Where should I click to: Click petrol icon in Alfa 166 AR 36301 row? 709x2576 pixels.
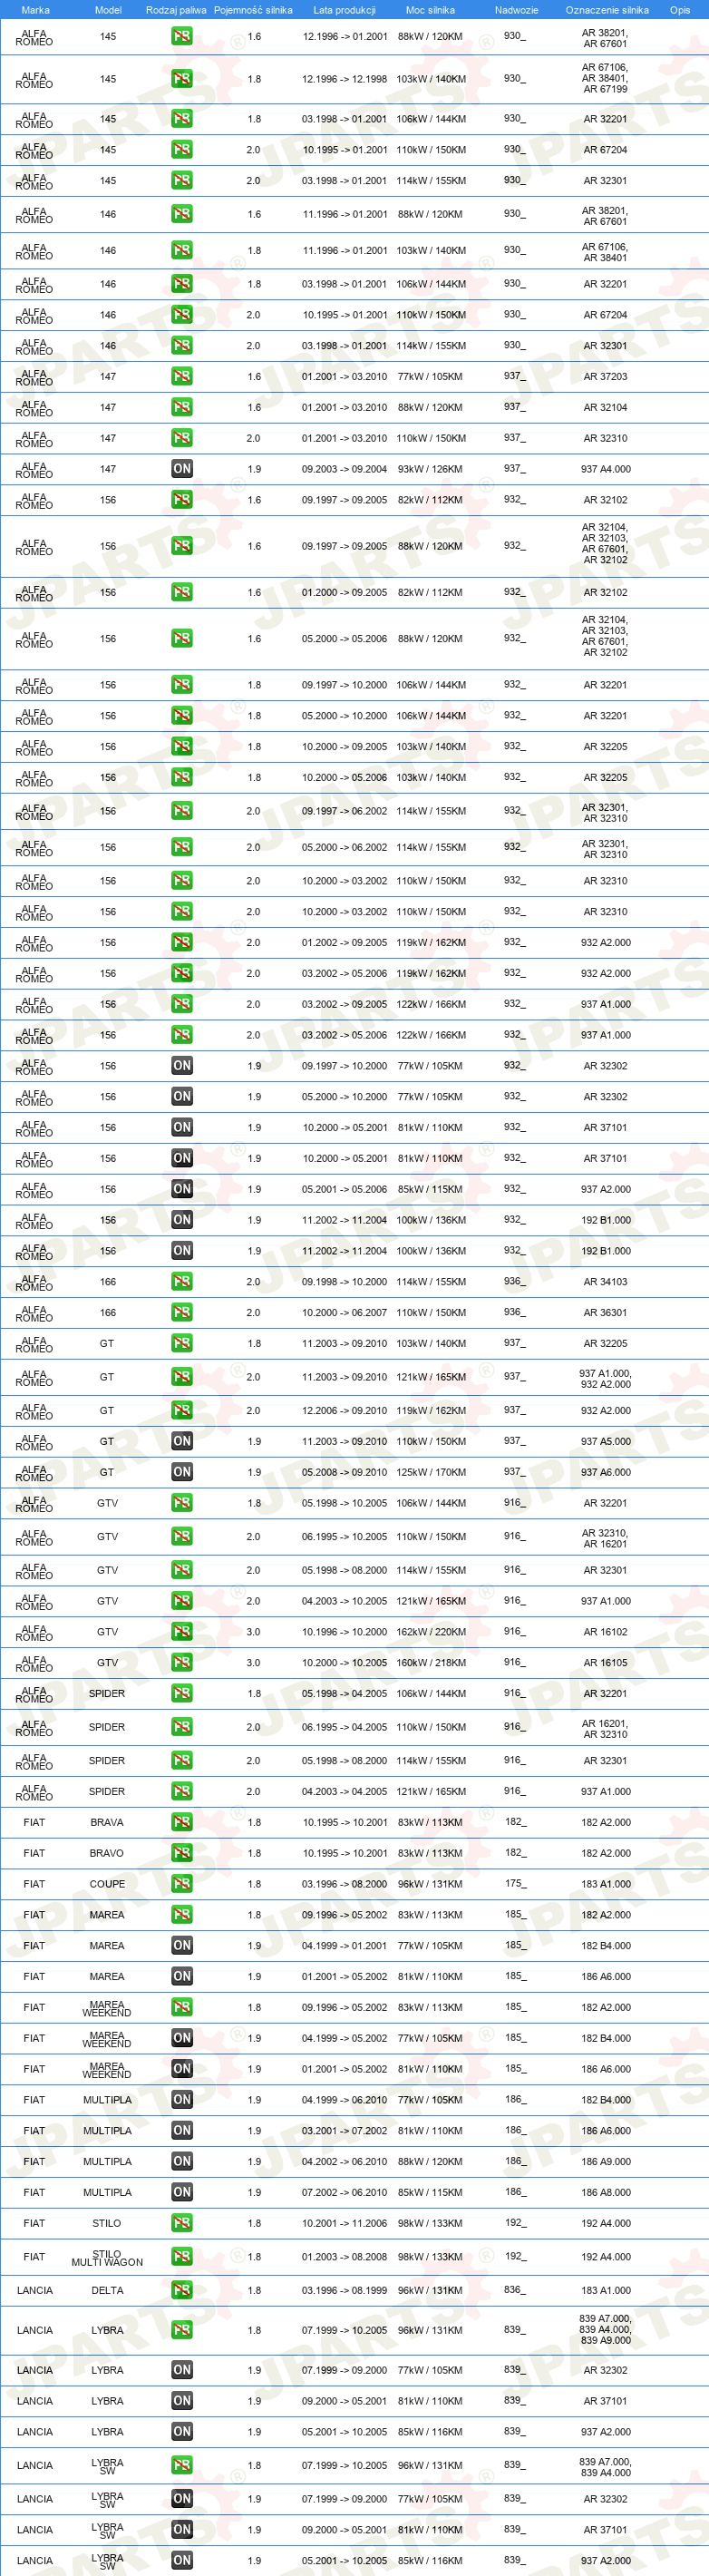point(181,1313)
